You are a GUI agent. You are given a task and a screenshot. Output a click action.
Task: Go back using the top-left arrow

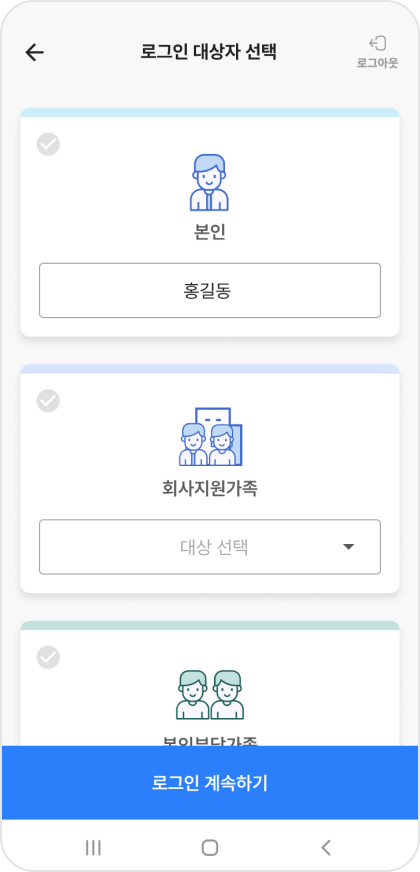point(34,52)
